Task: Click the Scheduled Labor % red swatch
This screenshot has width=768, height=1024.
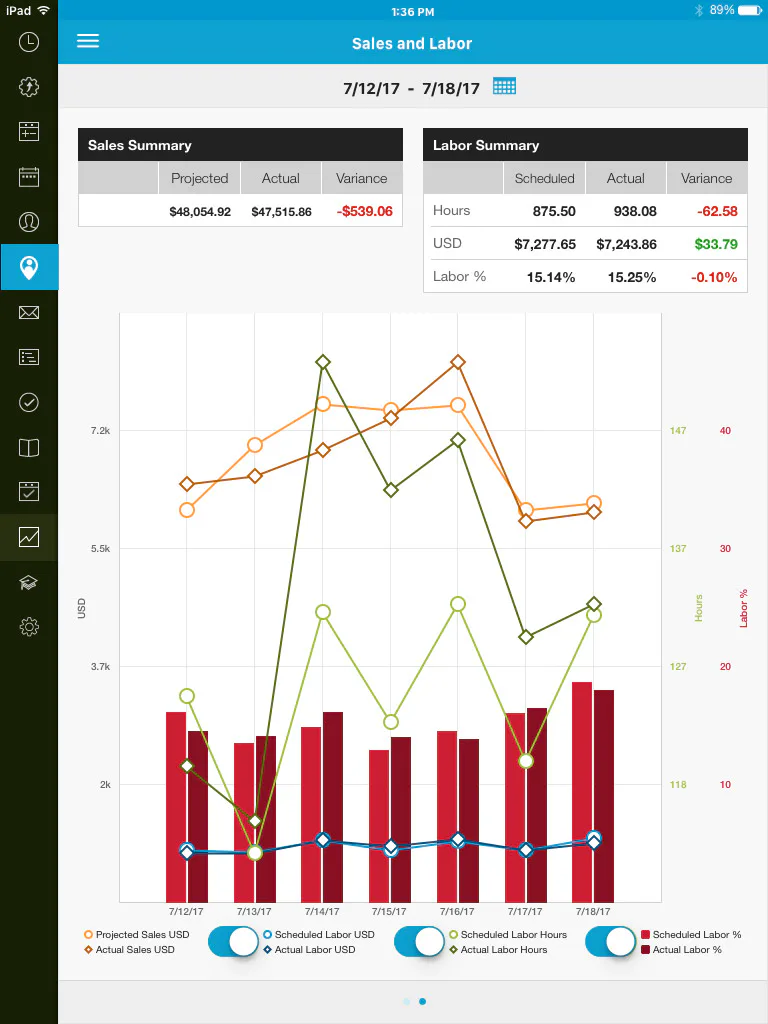Action: (645, 935)
